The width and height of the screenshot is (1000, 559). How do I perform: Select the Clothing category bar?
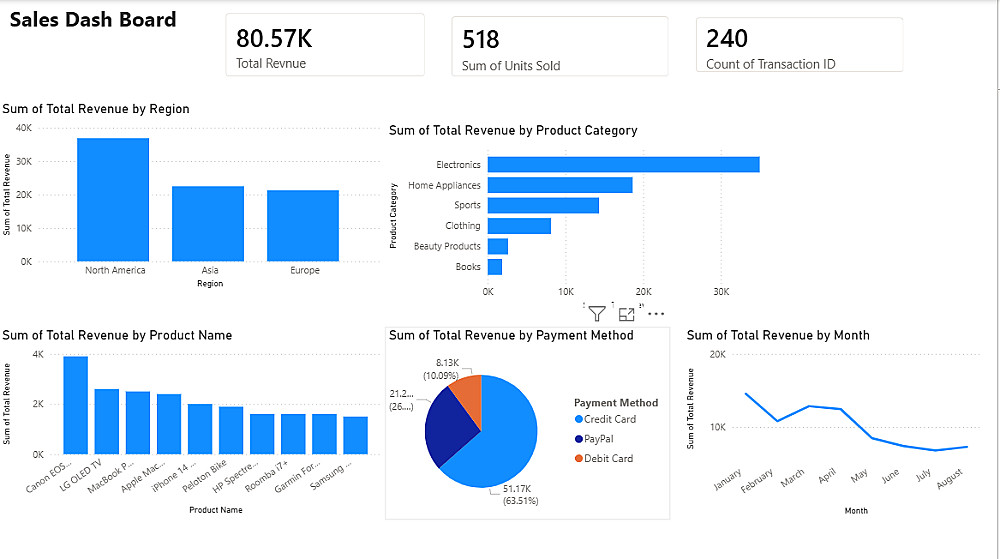519,226
